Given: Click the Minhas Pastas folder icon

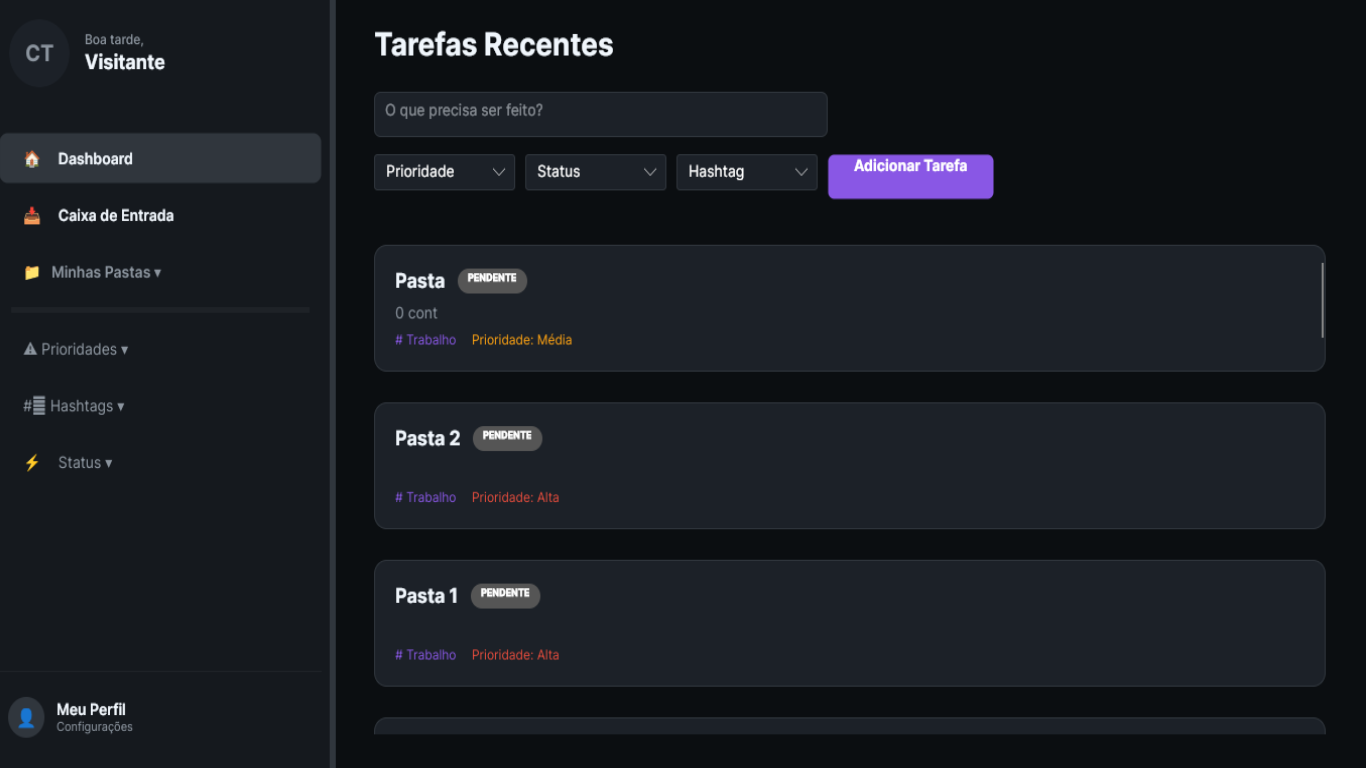Looking at the screenshot, I should point(32,272).
